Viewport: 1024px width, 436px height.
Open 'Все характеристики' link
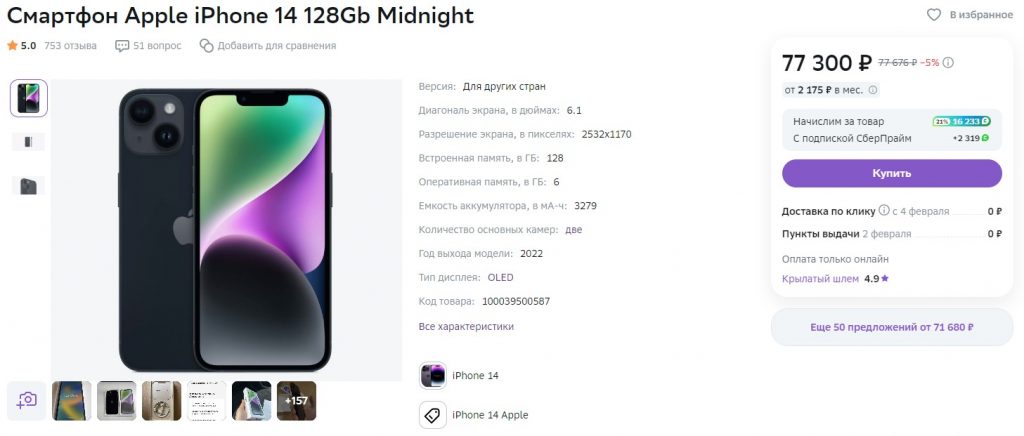[466, 326]
